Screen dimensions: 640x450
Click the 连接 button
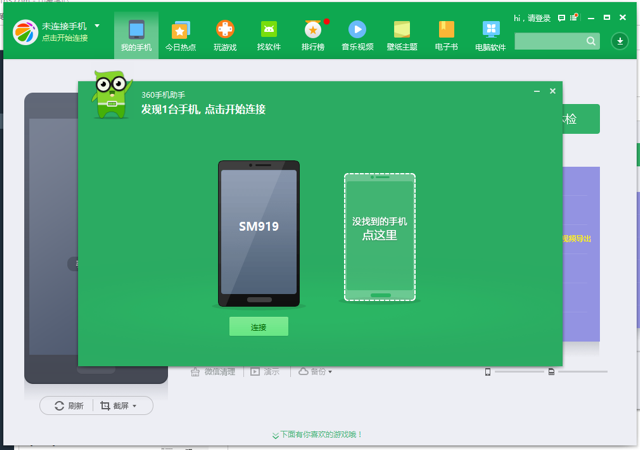tap(259, 327)
